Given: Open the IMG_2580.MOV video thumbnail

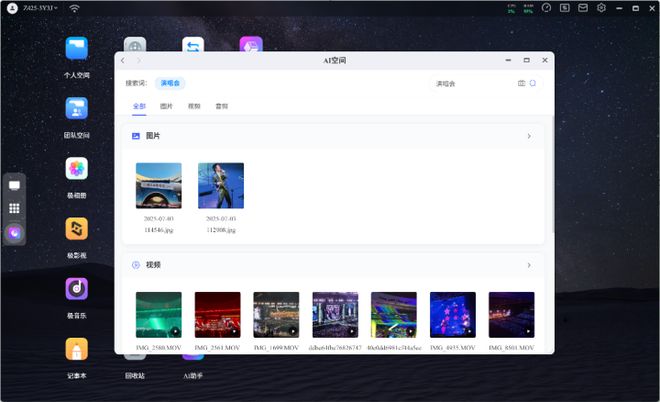Looking at the screenshot, I should click(x=159, y=314).
